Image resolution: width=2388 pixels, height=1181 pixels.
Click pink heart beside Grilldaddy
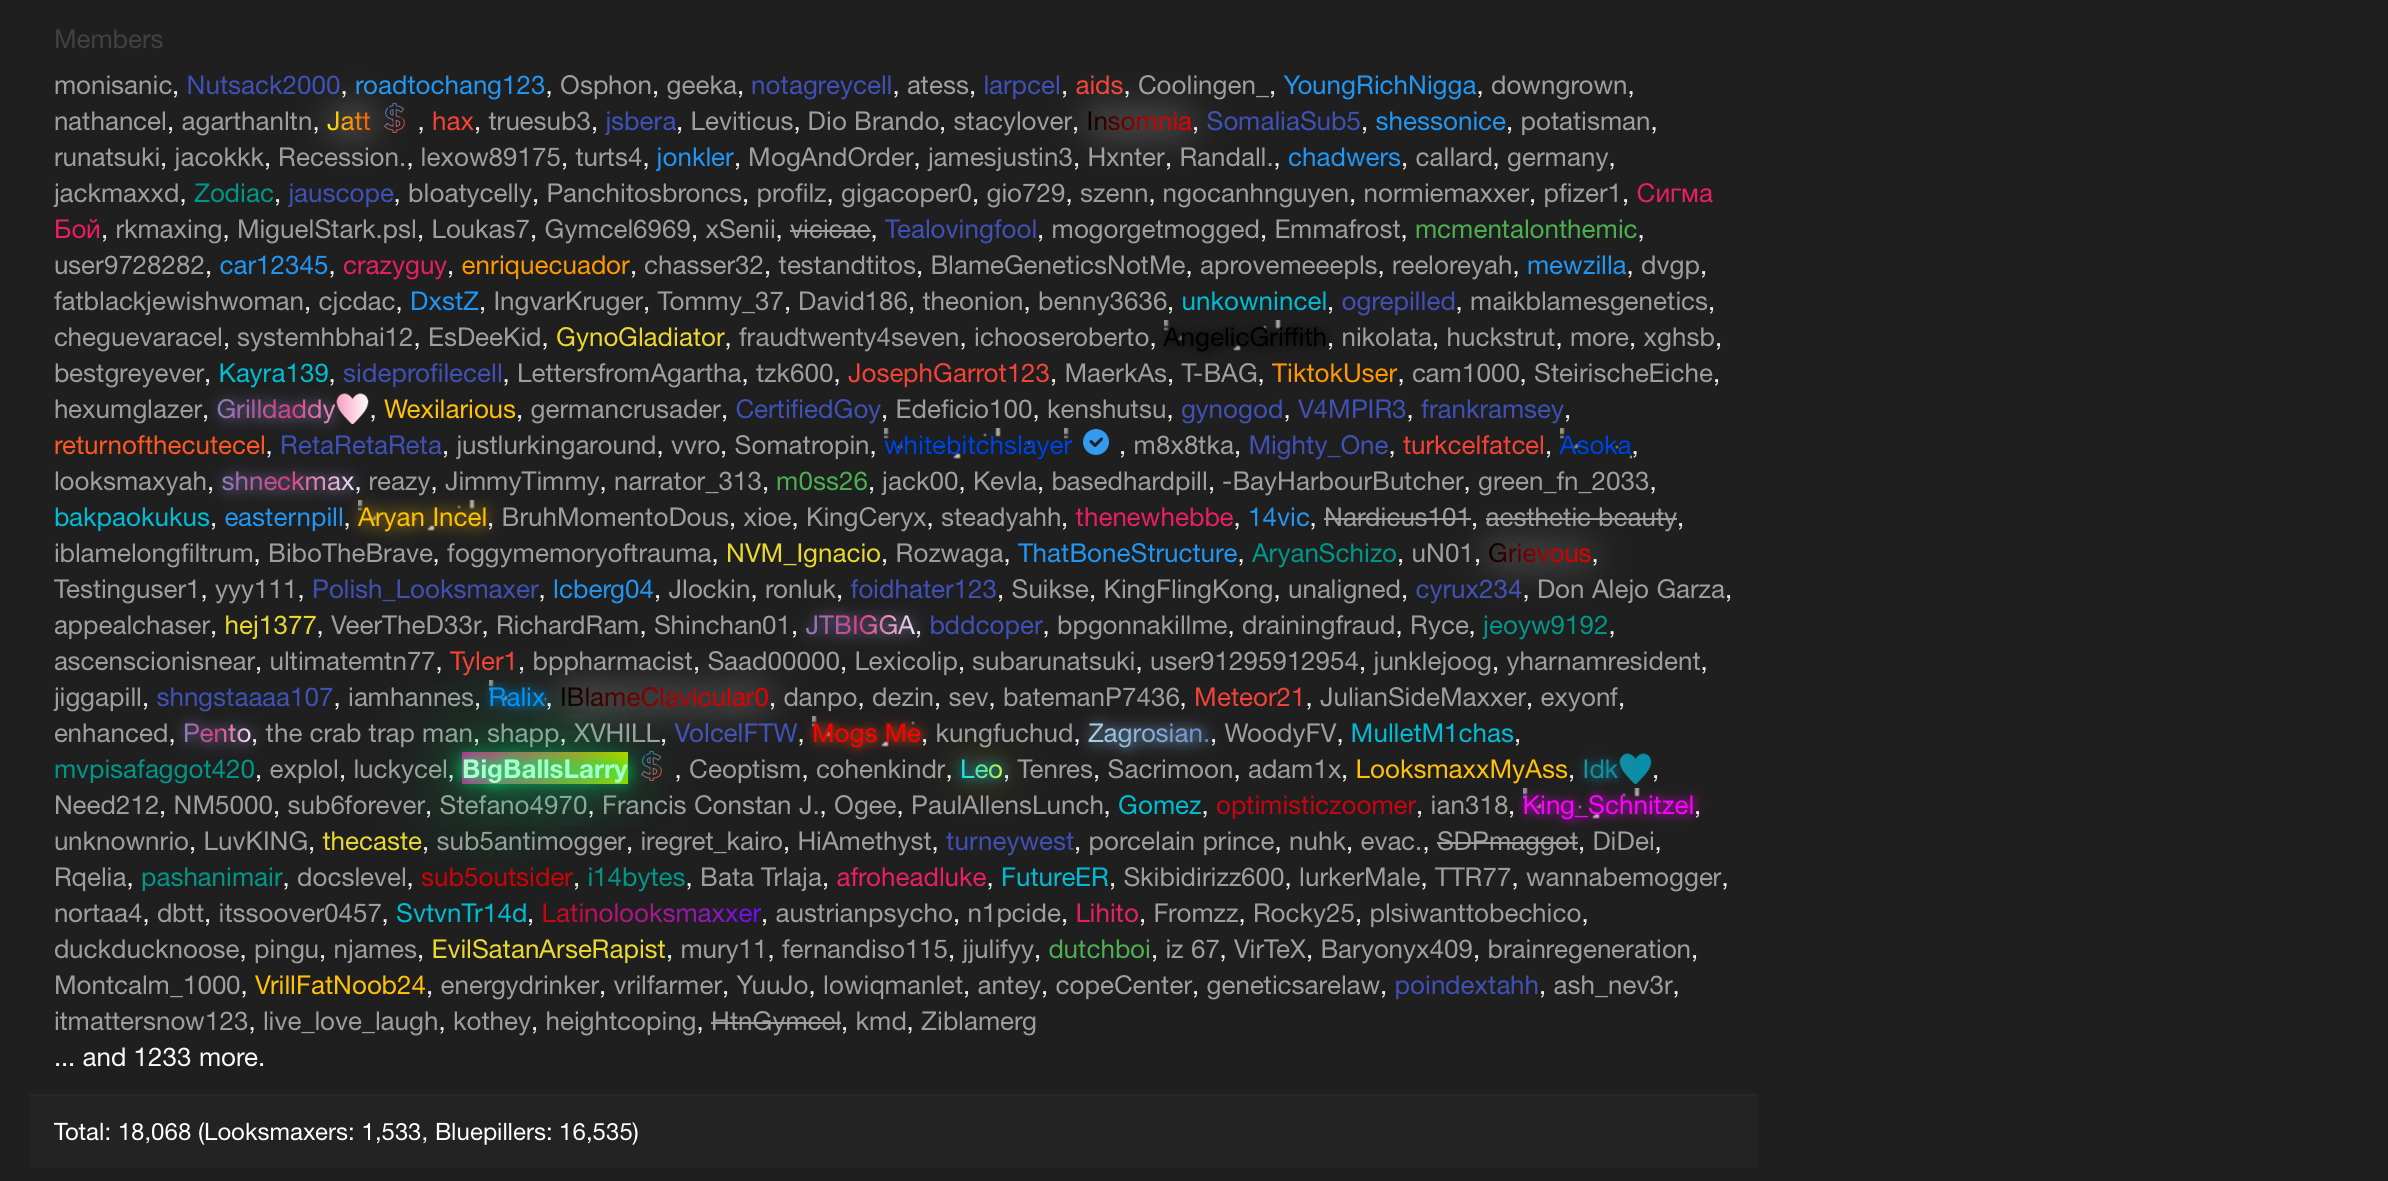tap(352, 408)
